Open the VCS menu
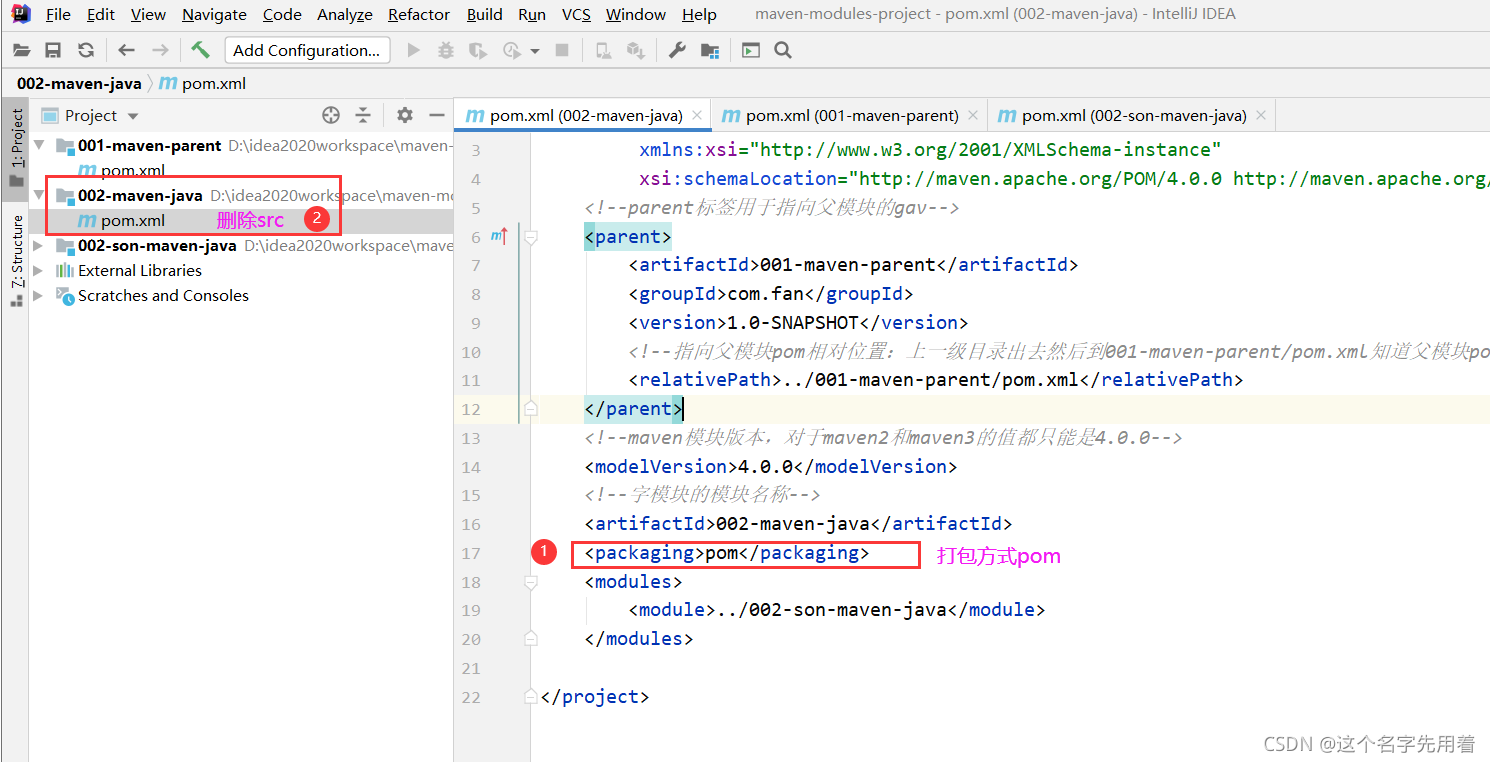 pyautogui.click(x=576, y=14)
